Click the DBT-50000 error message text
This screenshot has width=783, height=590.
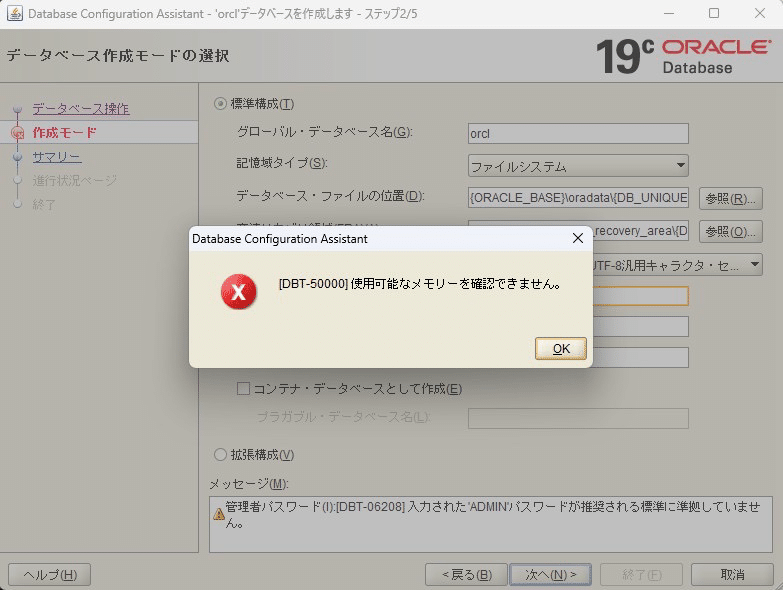pyautogui.click(x=419, y=284)
